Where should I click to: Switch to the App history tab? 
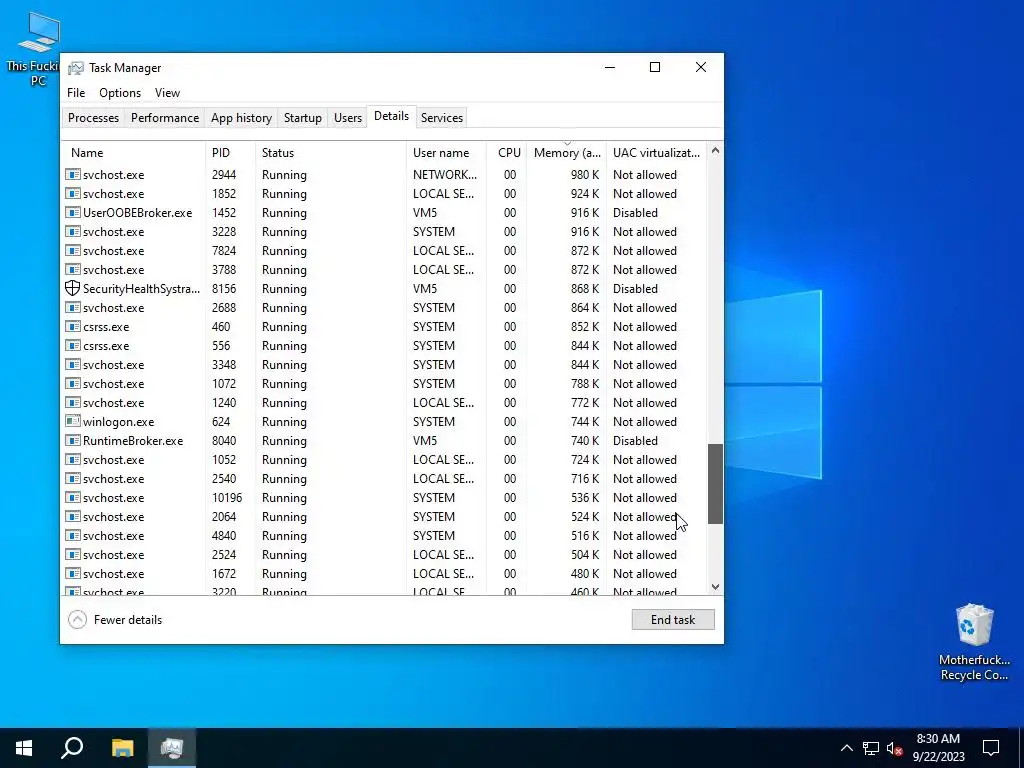click(241, 118)
